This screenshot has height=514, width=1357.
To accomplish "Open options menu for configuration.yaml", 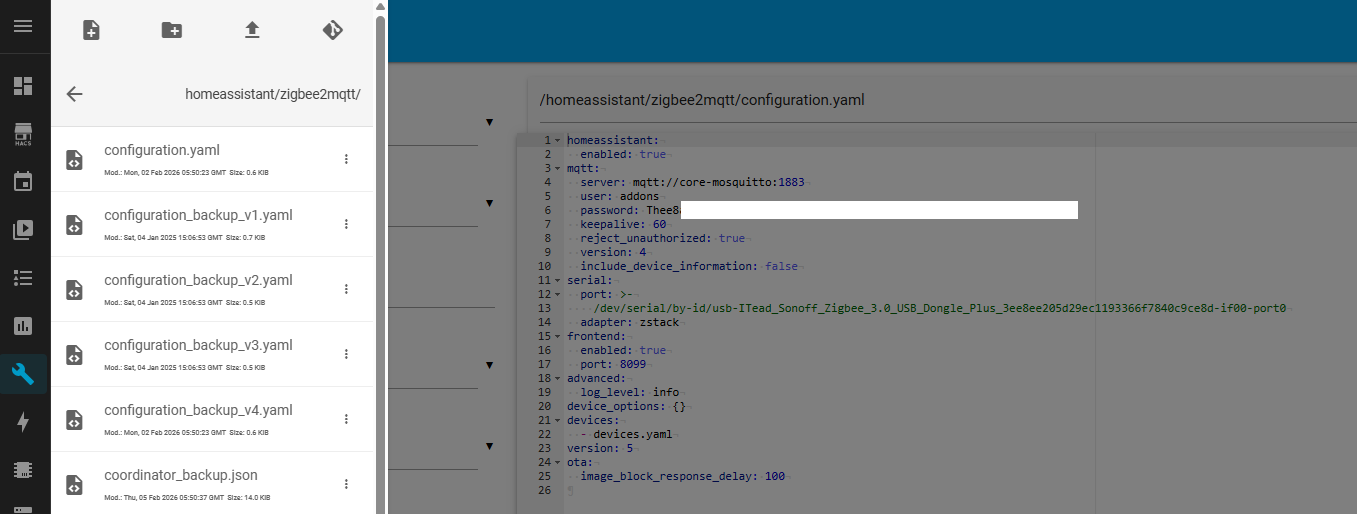I will (x=346, y=159).
